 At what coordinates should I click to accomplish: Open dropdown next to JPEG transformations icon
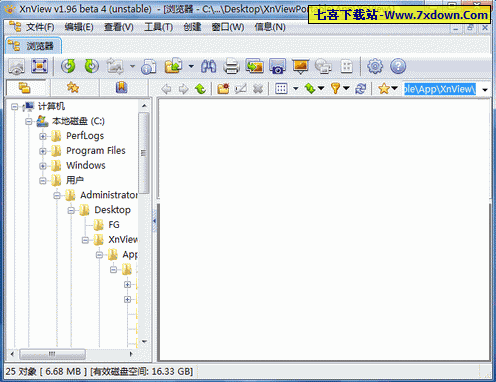coord(132,66)
